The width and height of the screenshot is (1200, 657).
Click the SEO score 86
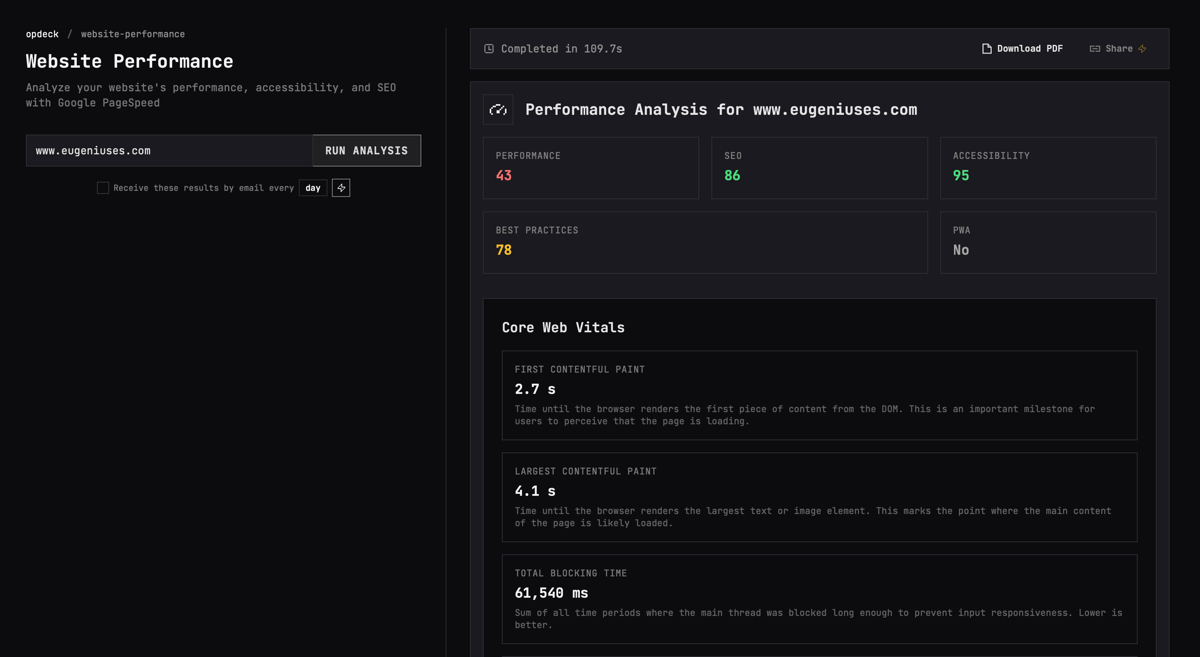coord(732,176)
